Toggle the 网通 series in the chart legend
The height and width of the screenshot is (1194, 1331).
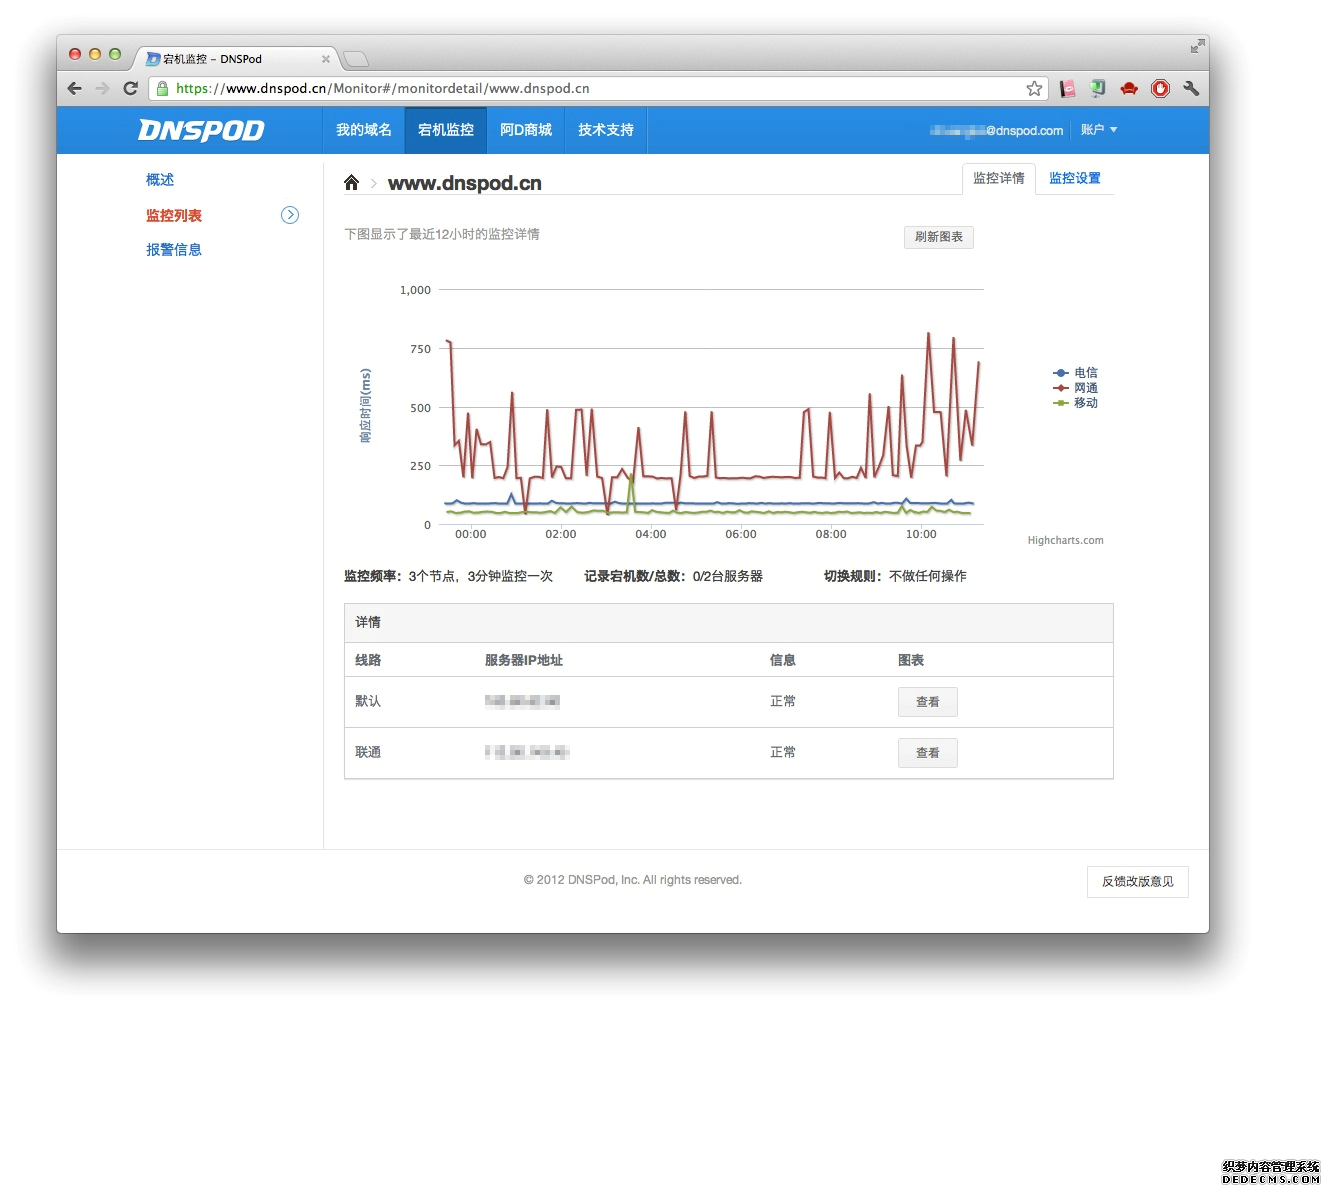(x=1076, y=388)
